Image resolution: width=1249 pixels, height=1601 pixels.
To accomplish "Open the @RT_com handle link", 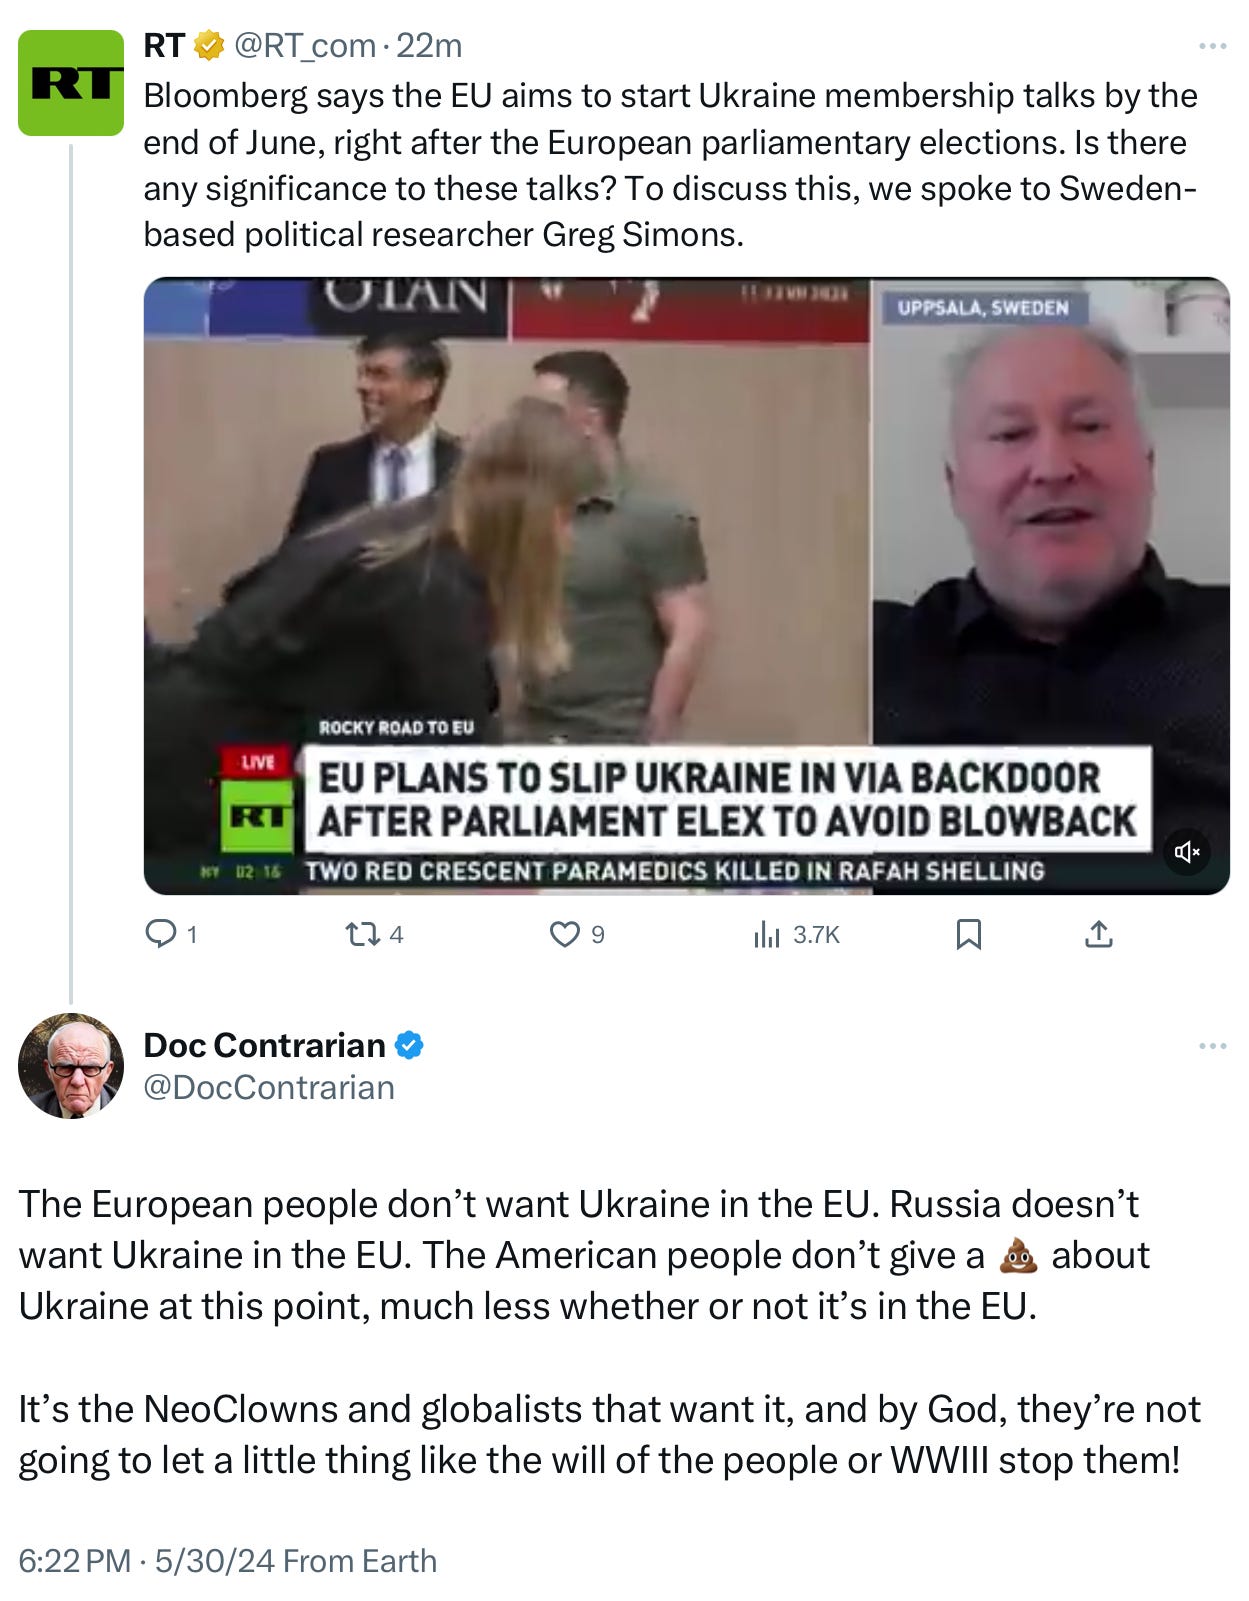I will (304, 45).
